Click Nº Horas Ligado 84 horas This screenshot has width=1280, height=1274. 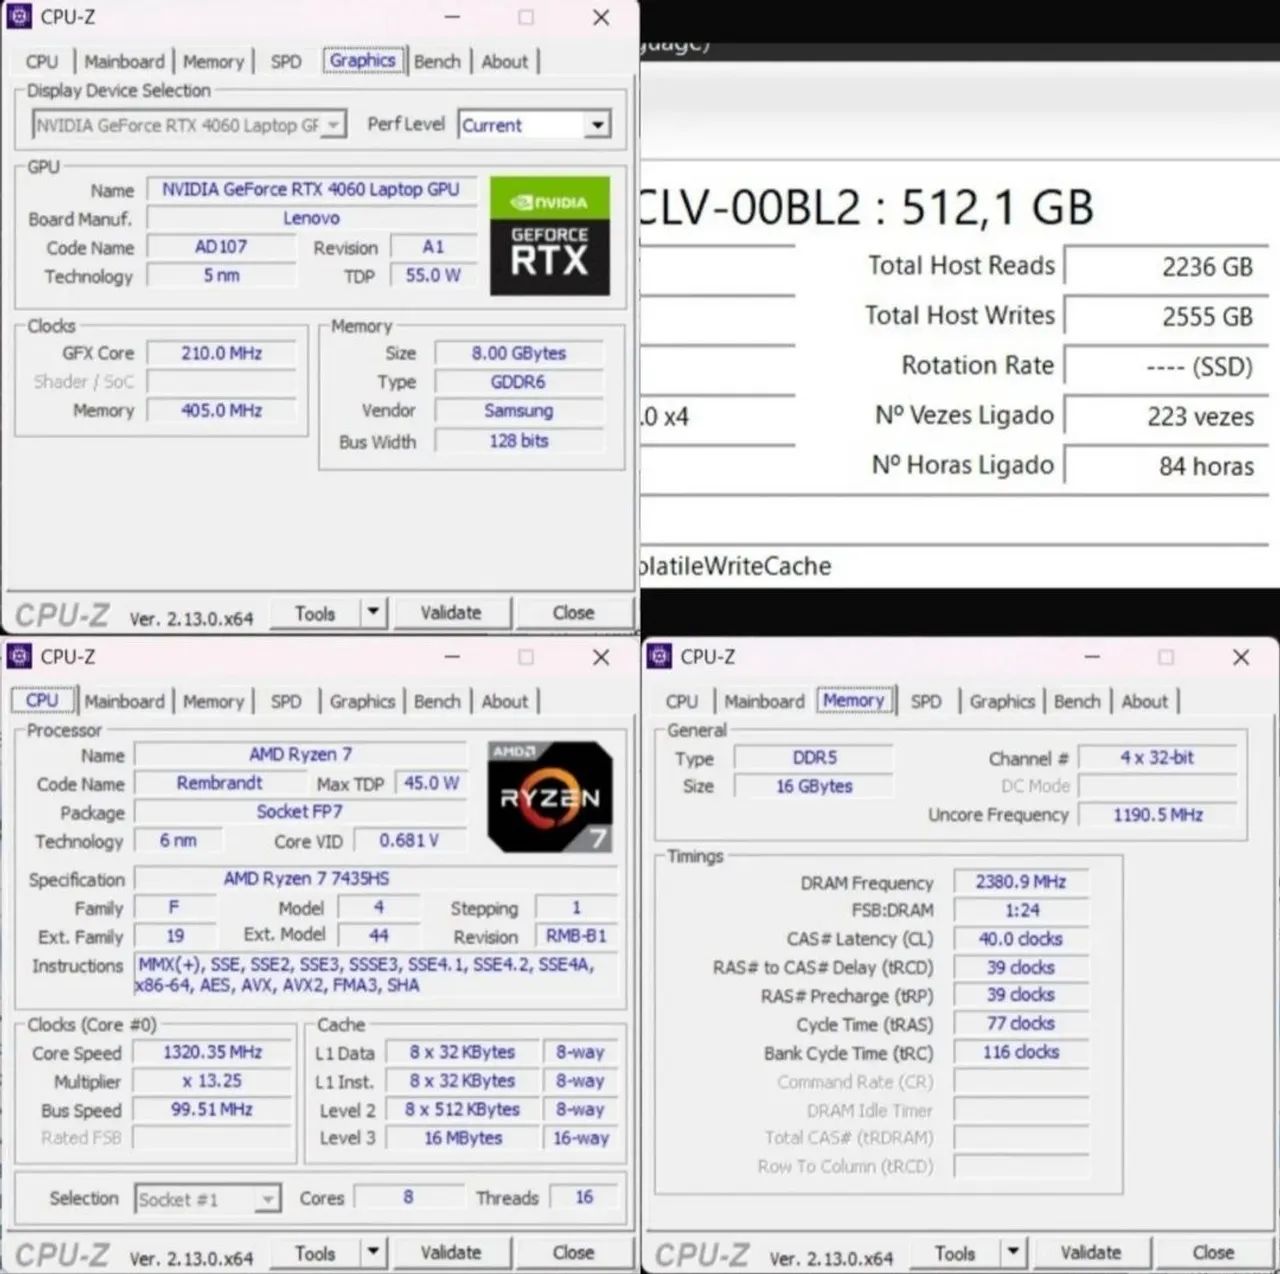(x=1166, y=466)
